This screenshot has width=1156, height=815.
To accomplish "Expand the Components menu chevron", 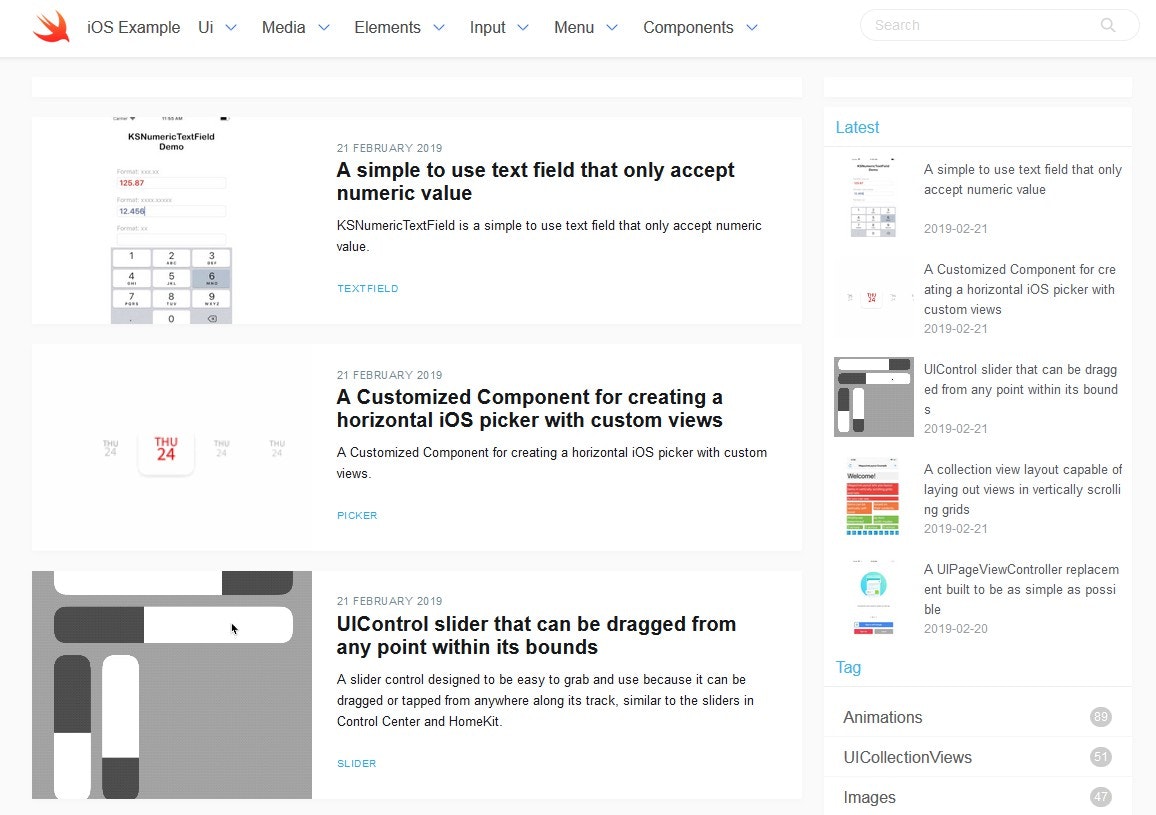I will click(x=751, y=27).
